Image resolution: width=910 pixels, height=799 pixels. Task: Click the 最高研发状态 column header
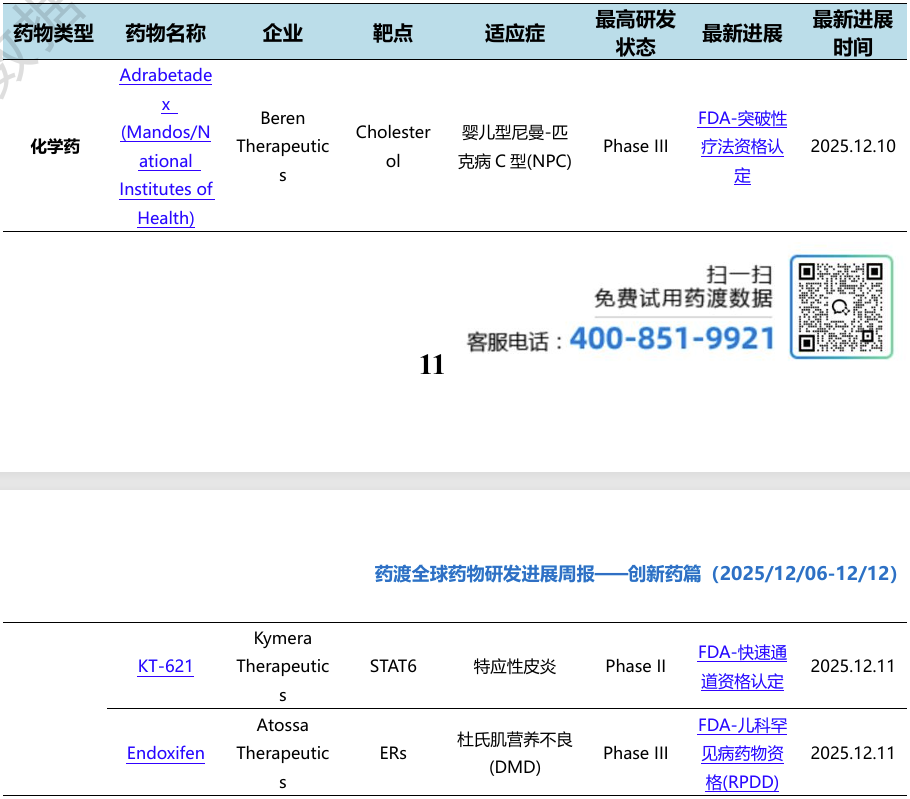tap(635, 33)
